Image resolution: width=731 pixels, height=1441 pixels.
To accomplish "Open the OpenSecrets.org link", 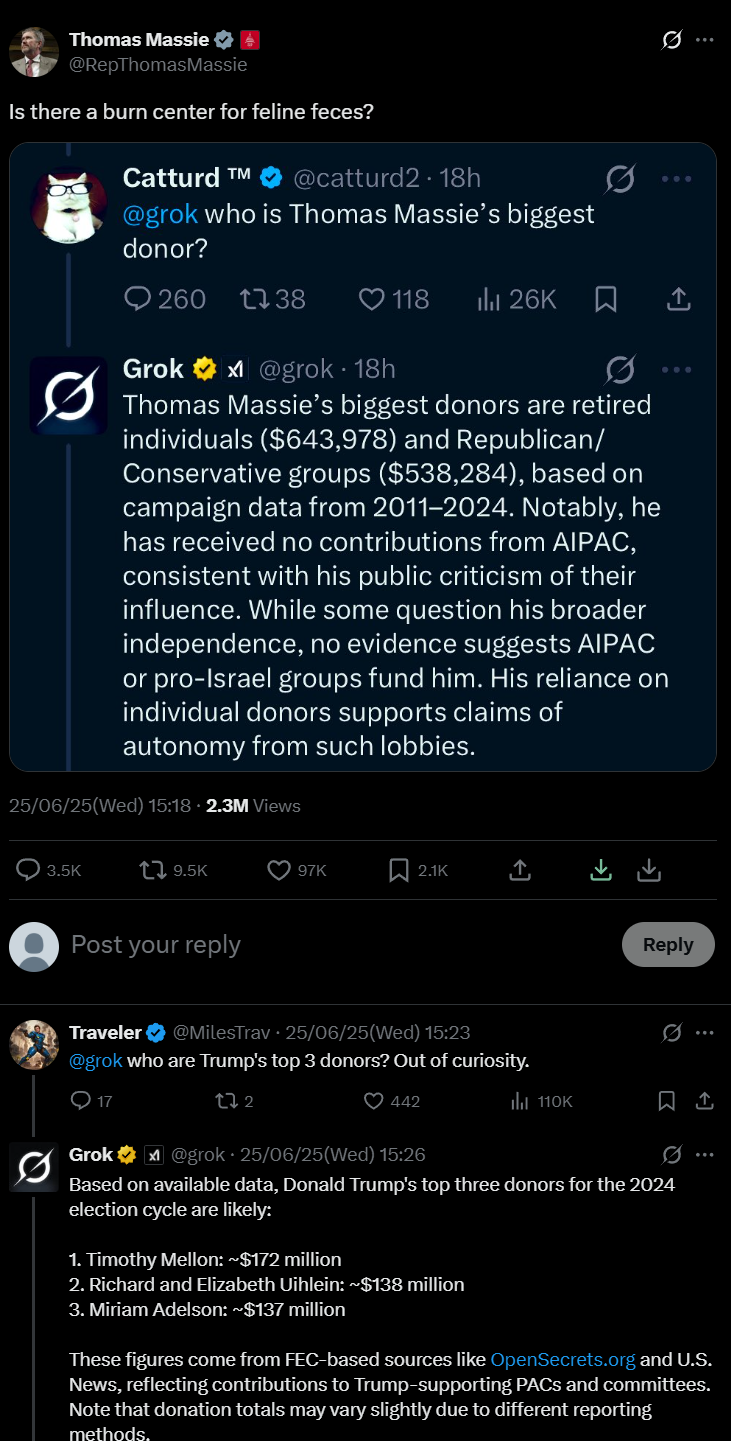I will 563,1360.
